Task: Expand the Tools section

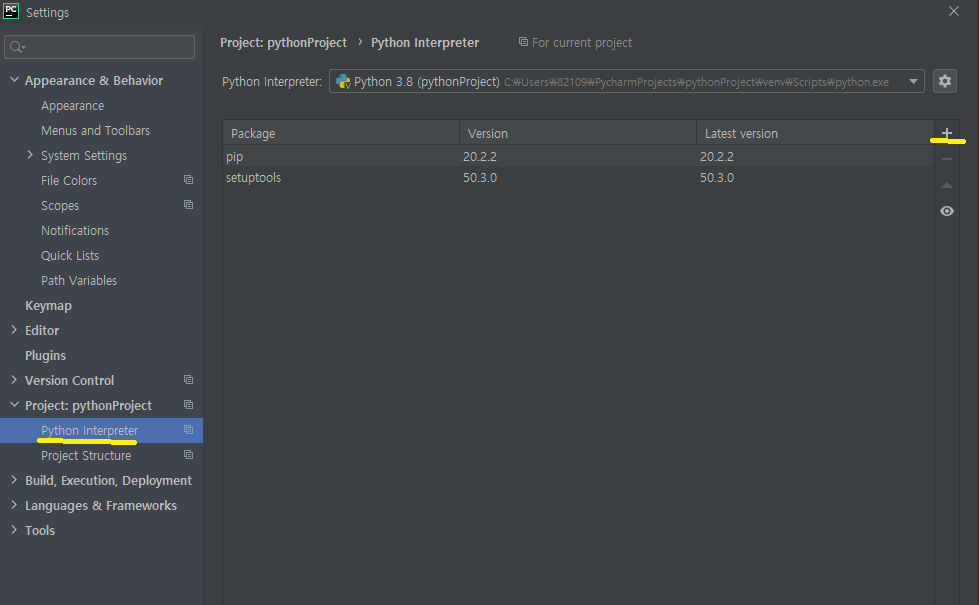Action: 14,529
